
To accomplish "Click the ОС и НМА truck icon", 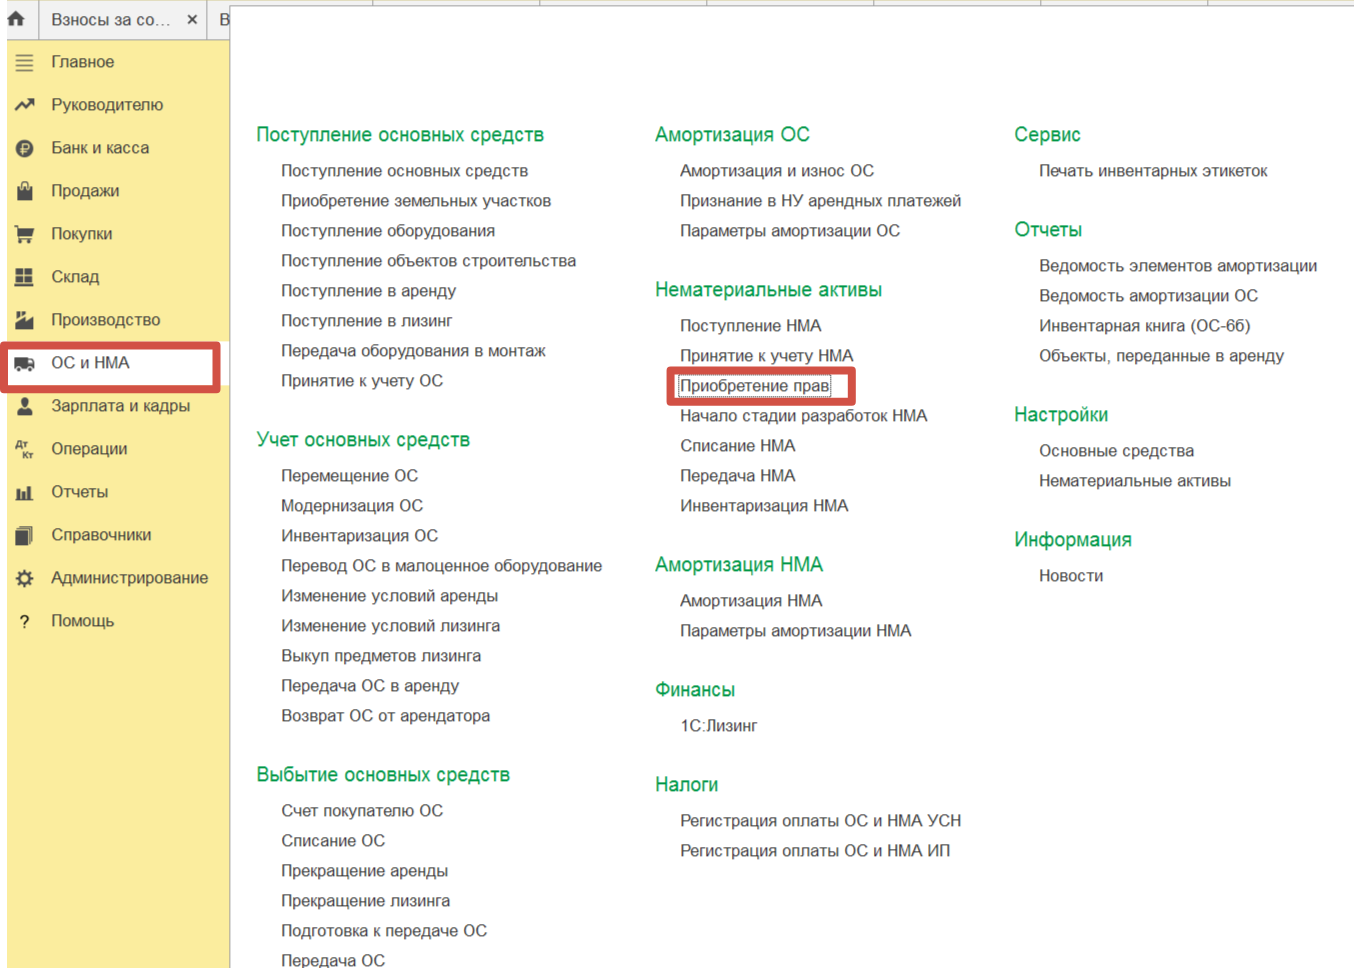I will (25, 363).
